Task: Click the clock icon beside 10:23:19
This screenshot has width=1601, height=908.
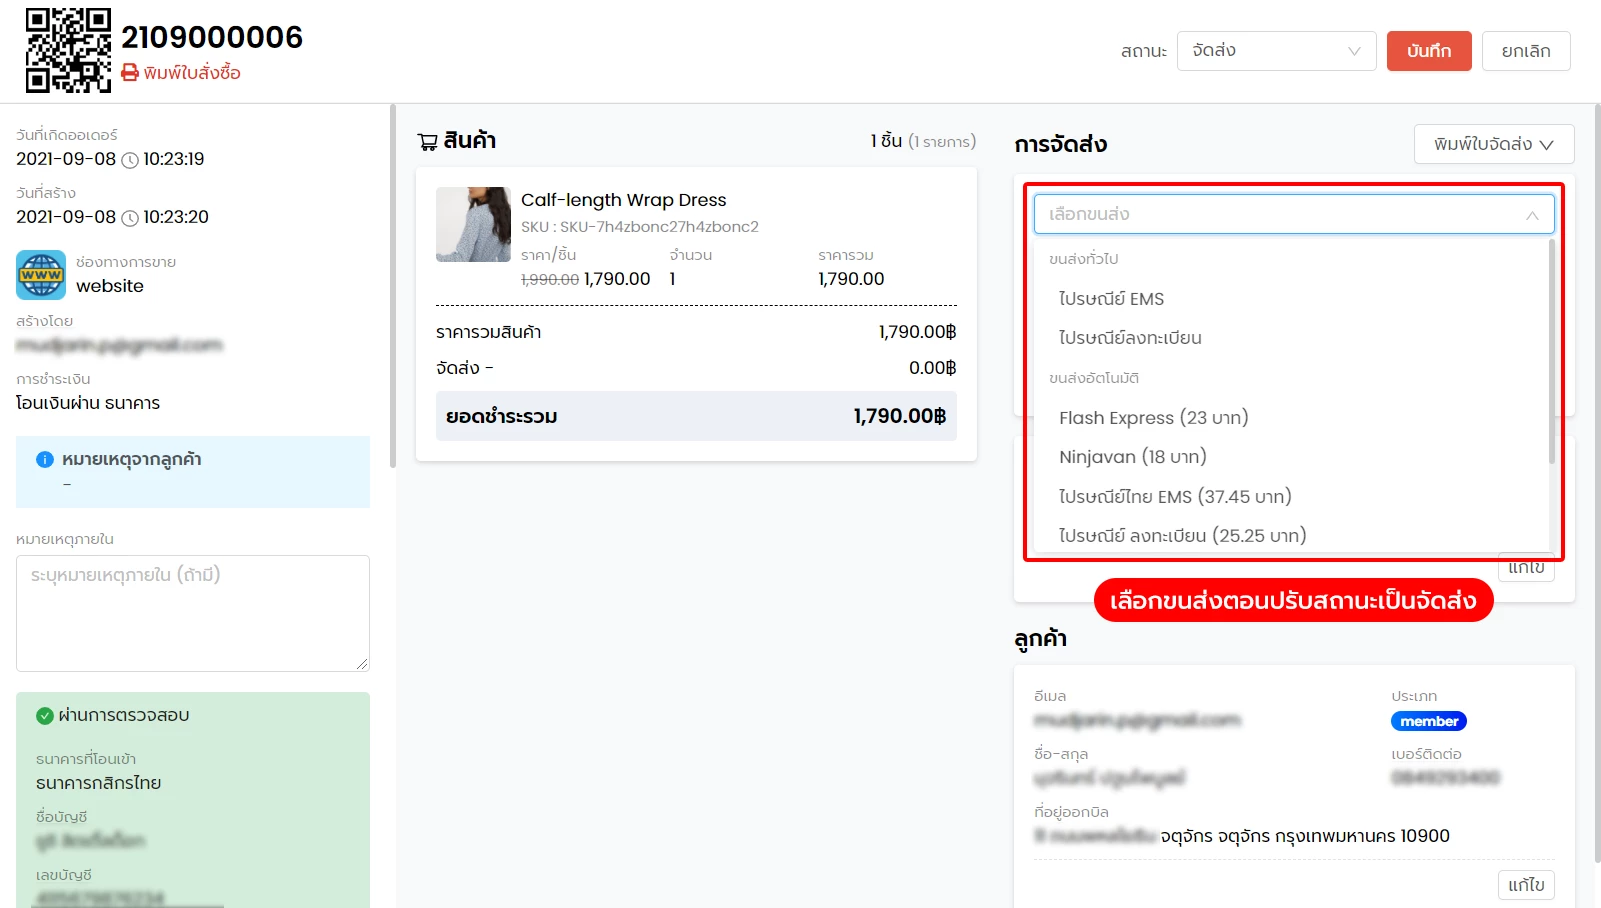Action: point(130,160)
